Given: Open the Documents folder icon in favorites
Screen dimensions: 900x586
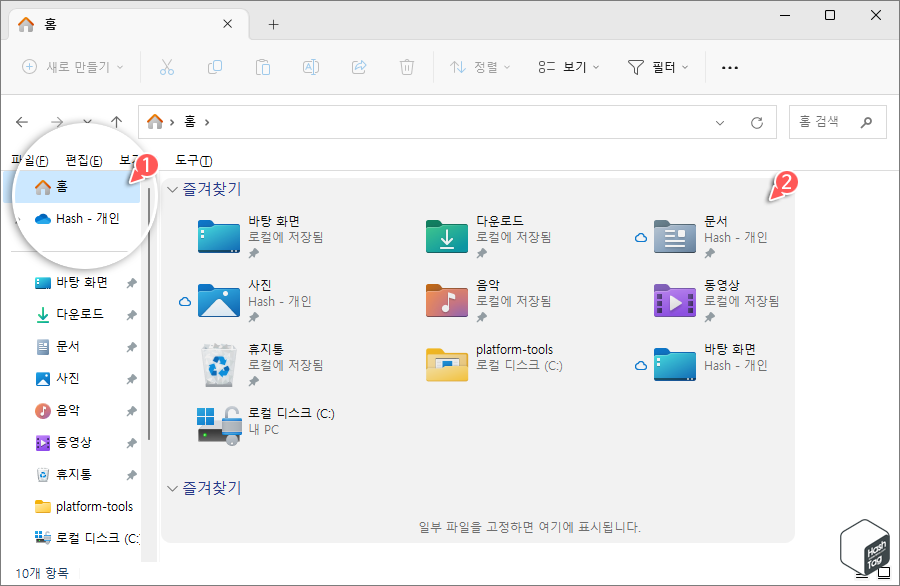Looking at the screenshot, I should pyautogui.click(x=674, y=236).
